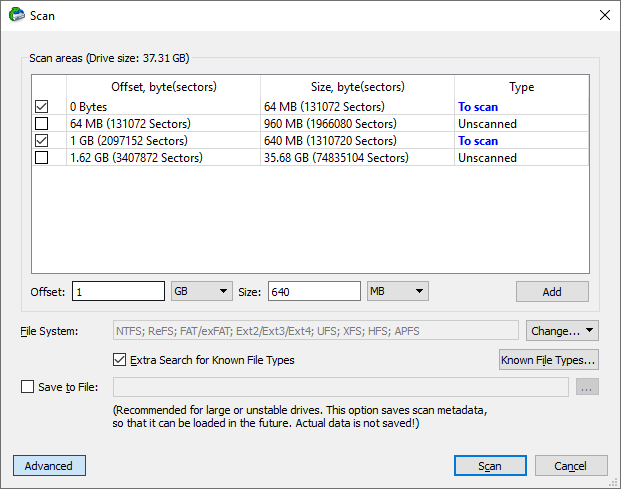621x489 pixels.
Task: Close the Scan dialog window
Action: 604,15
